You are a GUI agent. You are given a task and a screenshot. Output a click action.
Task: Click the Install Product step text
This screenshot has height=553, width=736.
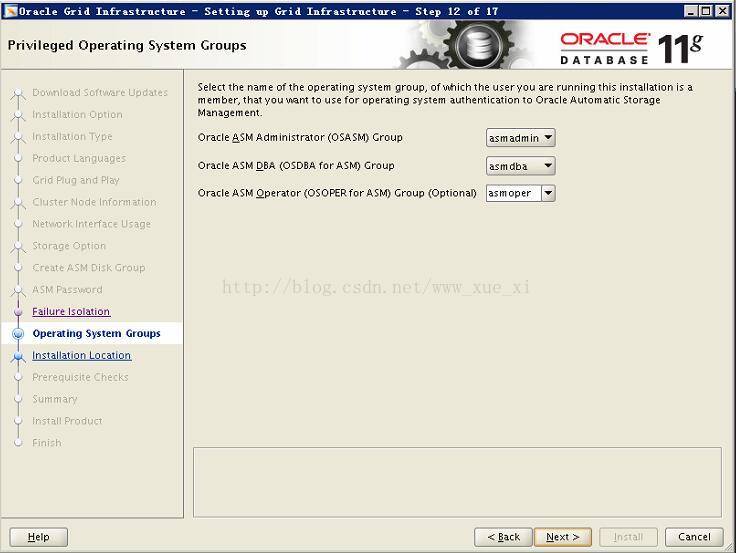tap(67, 421)
